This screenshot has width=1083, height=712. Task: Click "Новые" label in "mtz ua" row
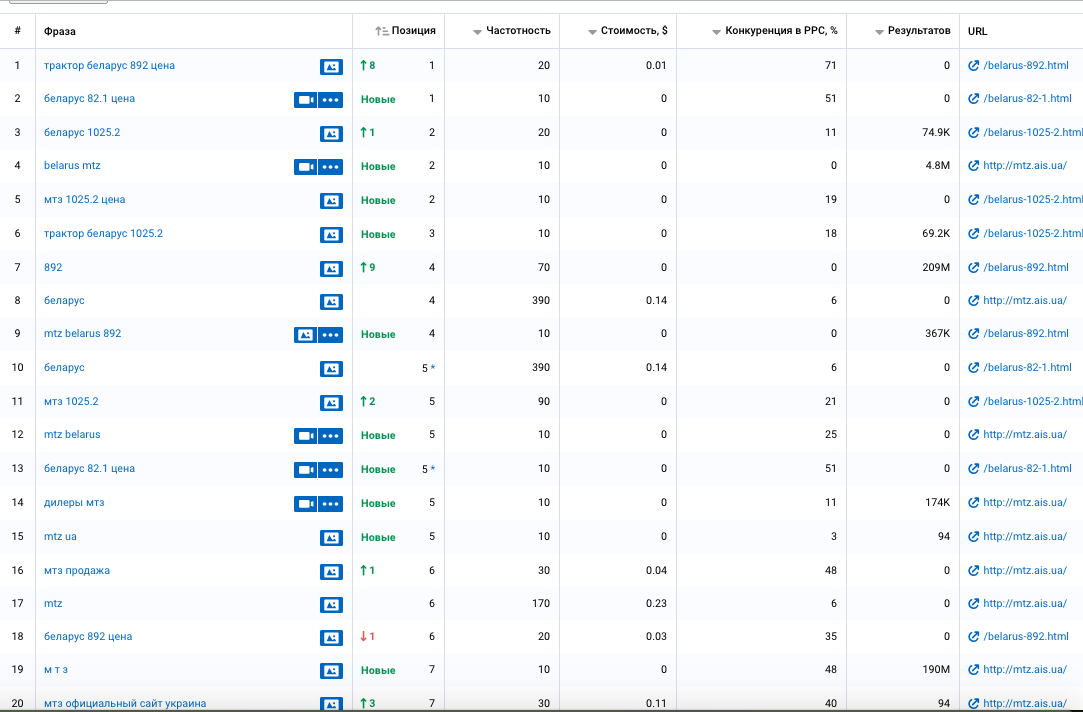point(378,537)
